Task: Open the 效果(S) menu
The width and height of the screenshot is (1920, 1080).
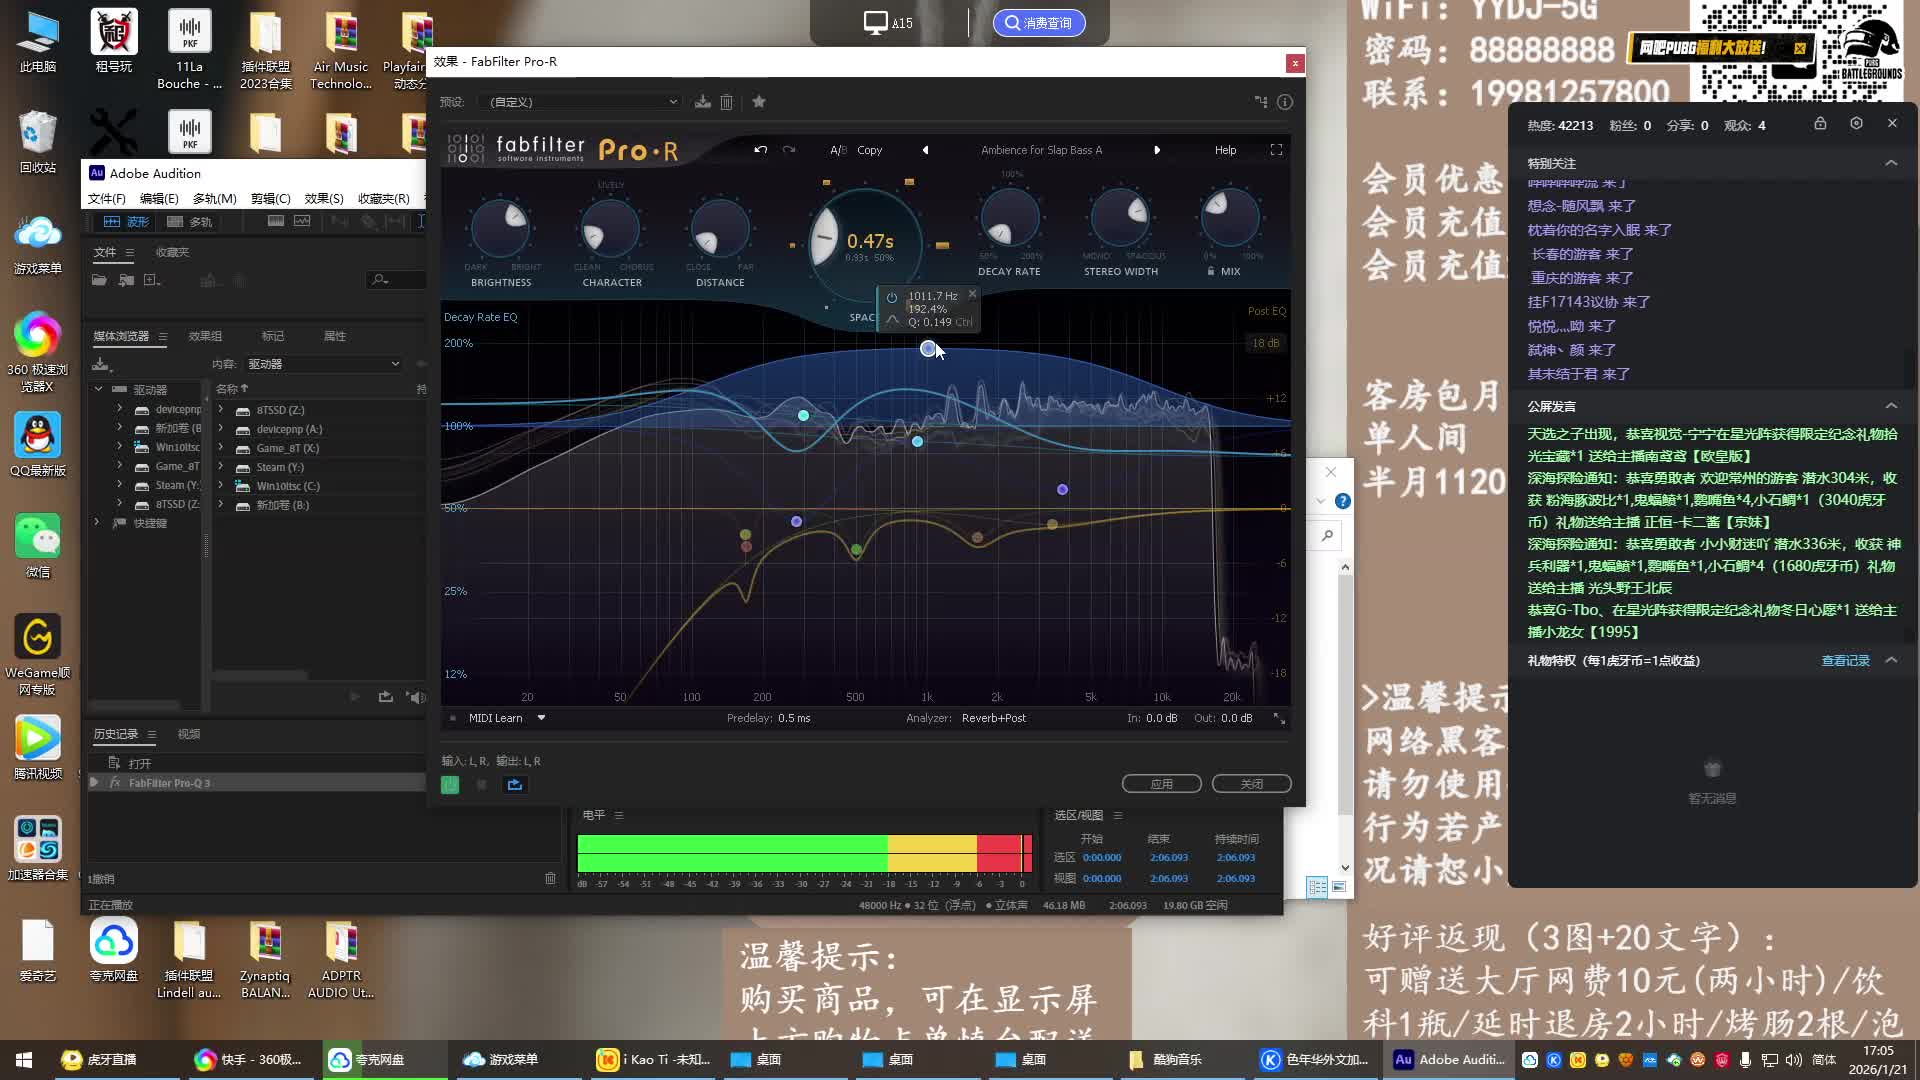Action: point(323,198)
